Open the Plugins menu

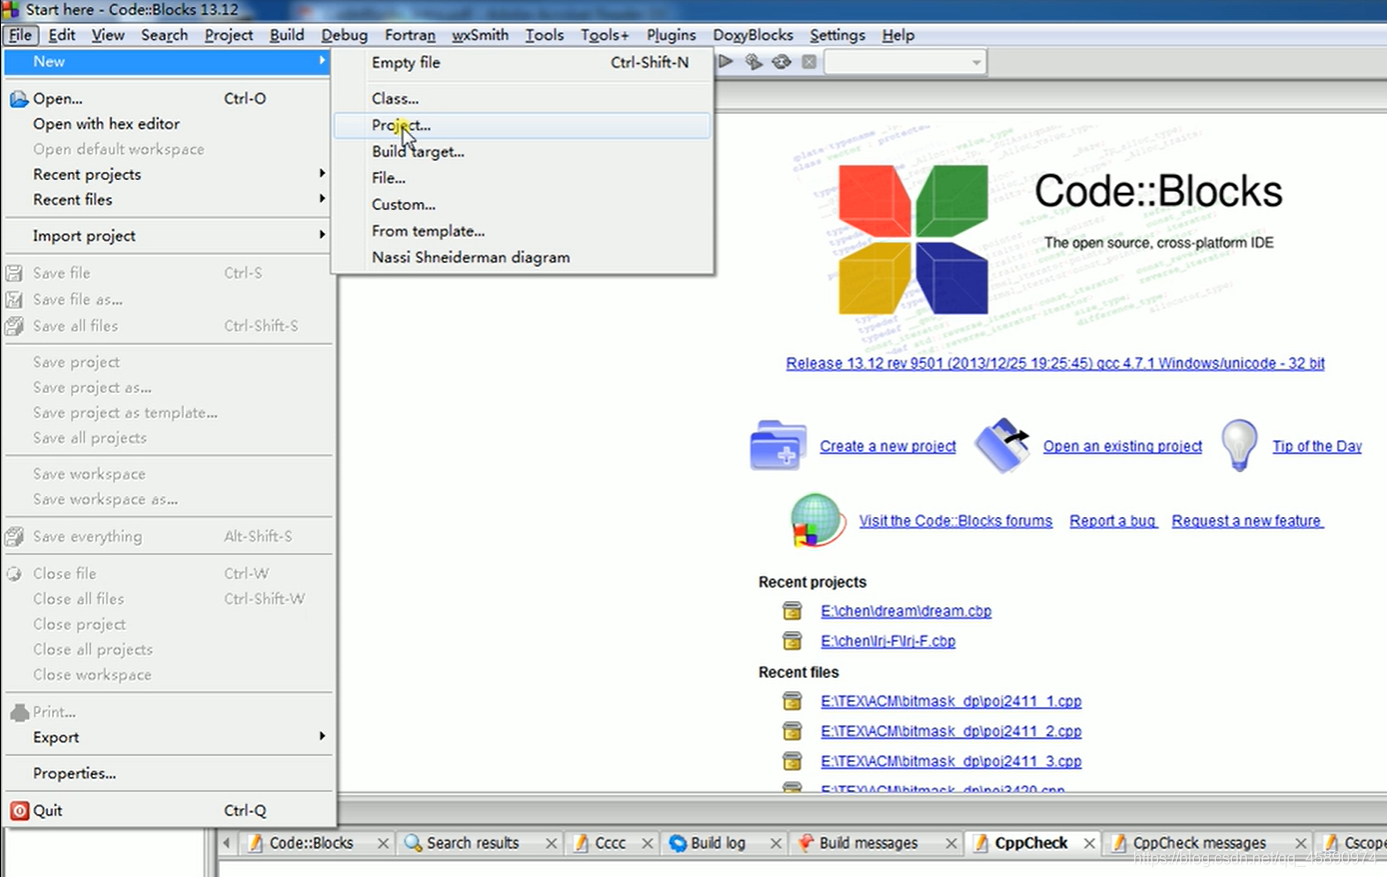point(671,35)
